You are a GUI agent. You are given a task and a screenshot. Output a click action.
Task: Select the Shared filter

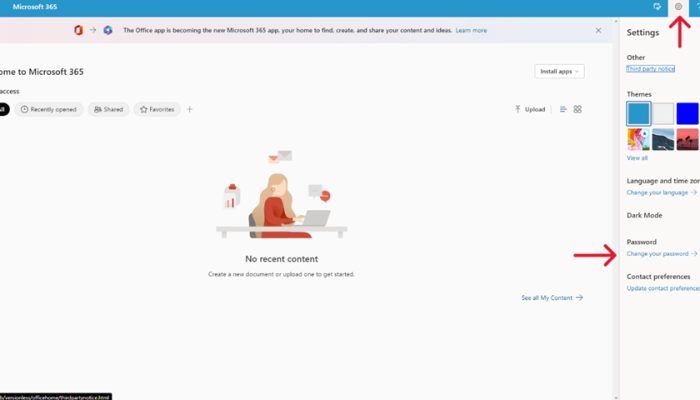click(x=108, y=109)
